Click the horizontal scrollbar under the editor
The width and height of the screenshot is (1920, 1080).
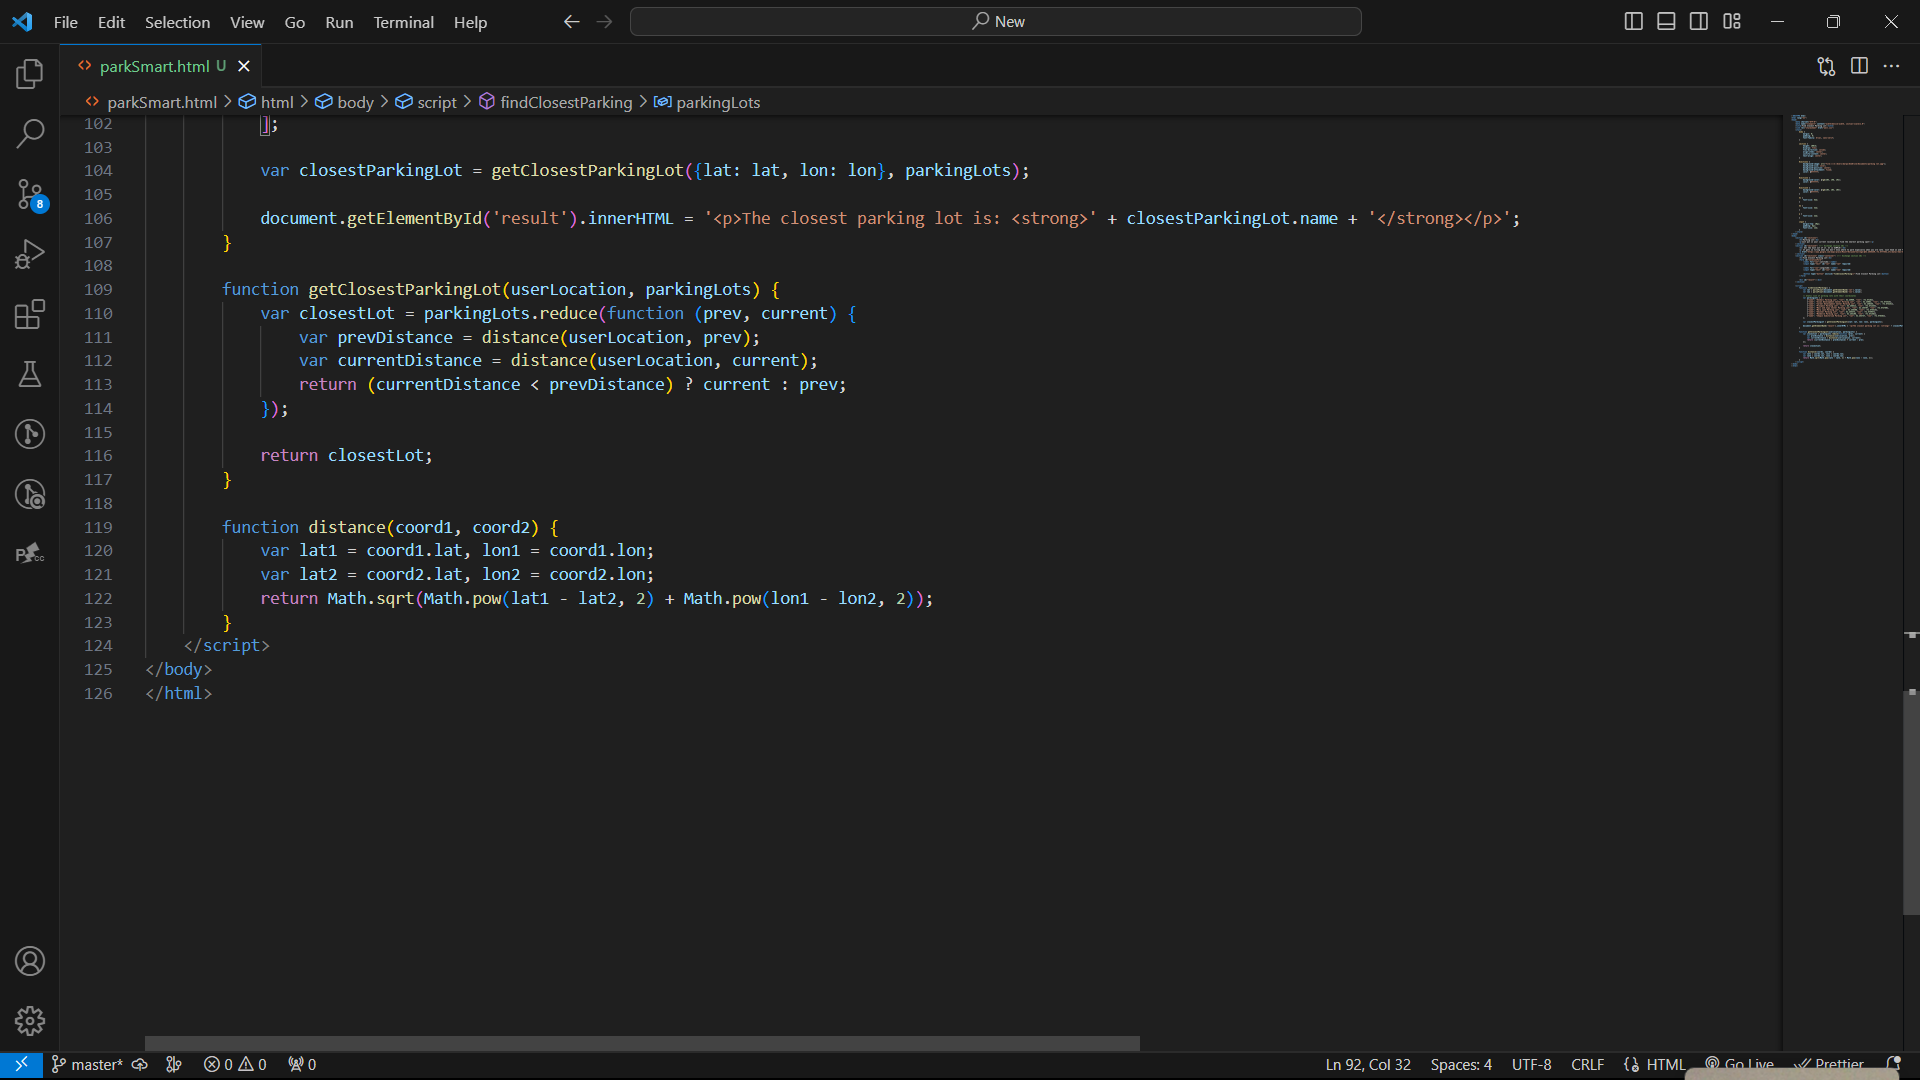tap(642, 1043)
